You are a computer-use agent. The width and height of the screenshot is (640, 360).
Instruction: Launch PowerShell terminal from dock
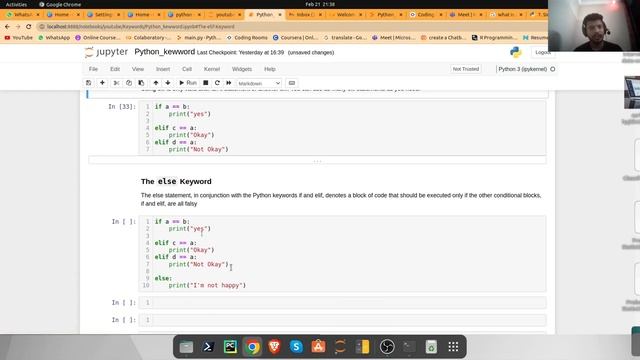point(208,347)
